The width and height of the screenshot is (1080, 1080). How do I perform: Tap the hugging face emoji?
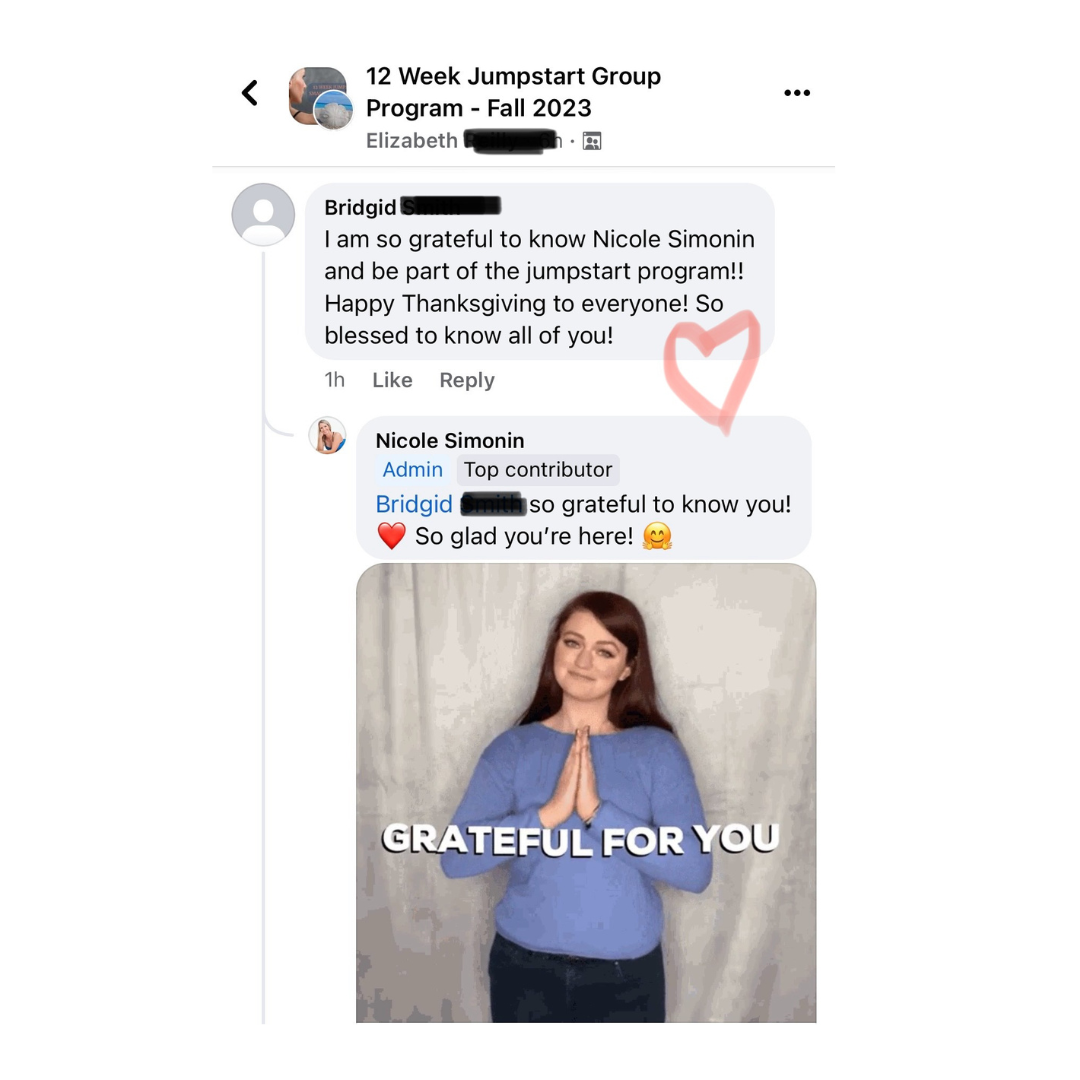[x=657, y=536]
